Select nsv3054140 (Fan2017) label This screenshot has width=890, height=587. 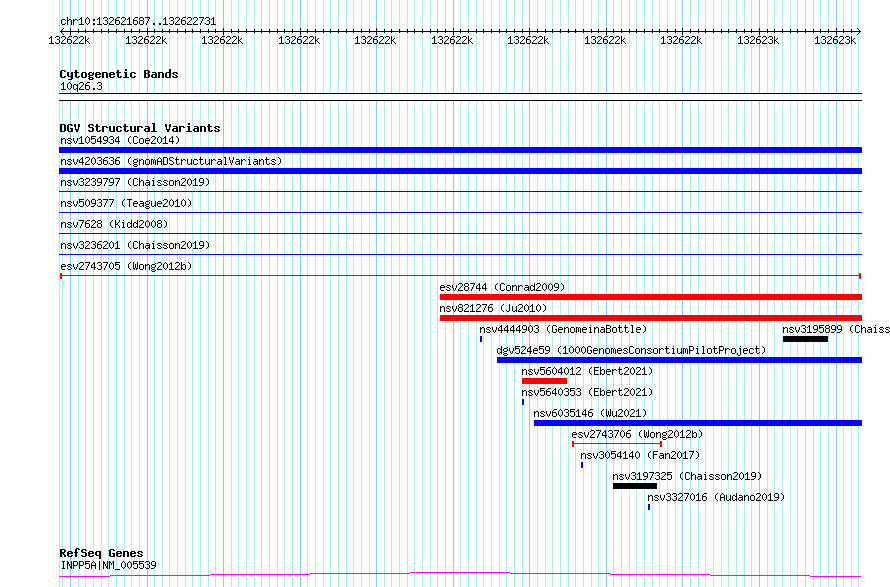point(640,455)
